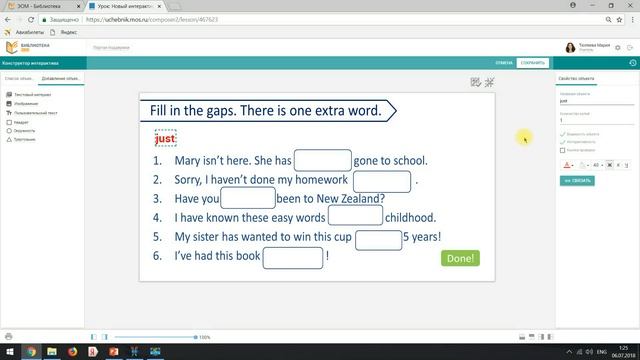
Task: Open the font size 40 dropdown
Action: [598, 165]
